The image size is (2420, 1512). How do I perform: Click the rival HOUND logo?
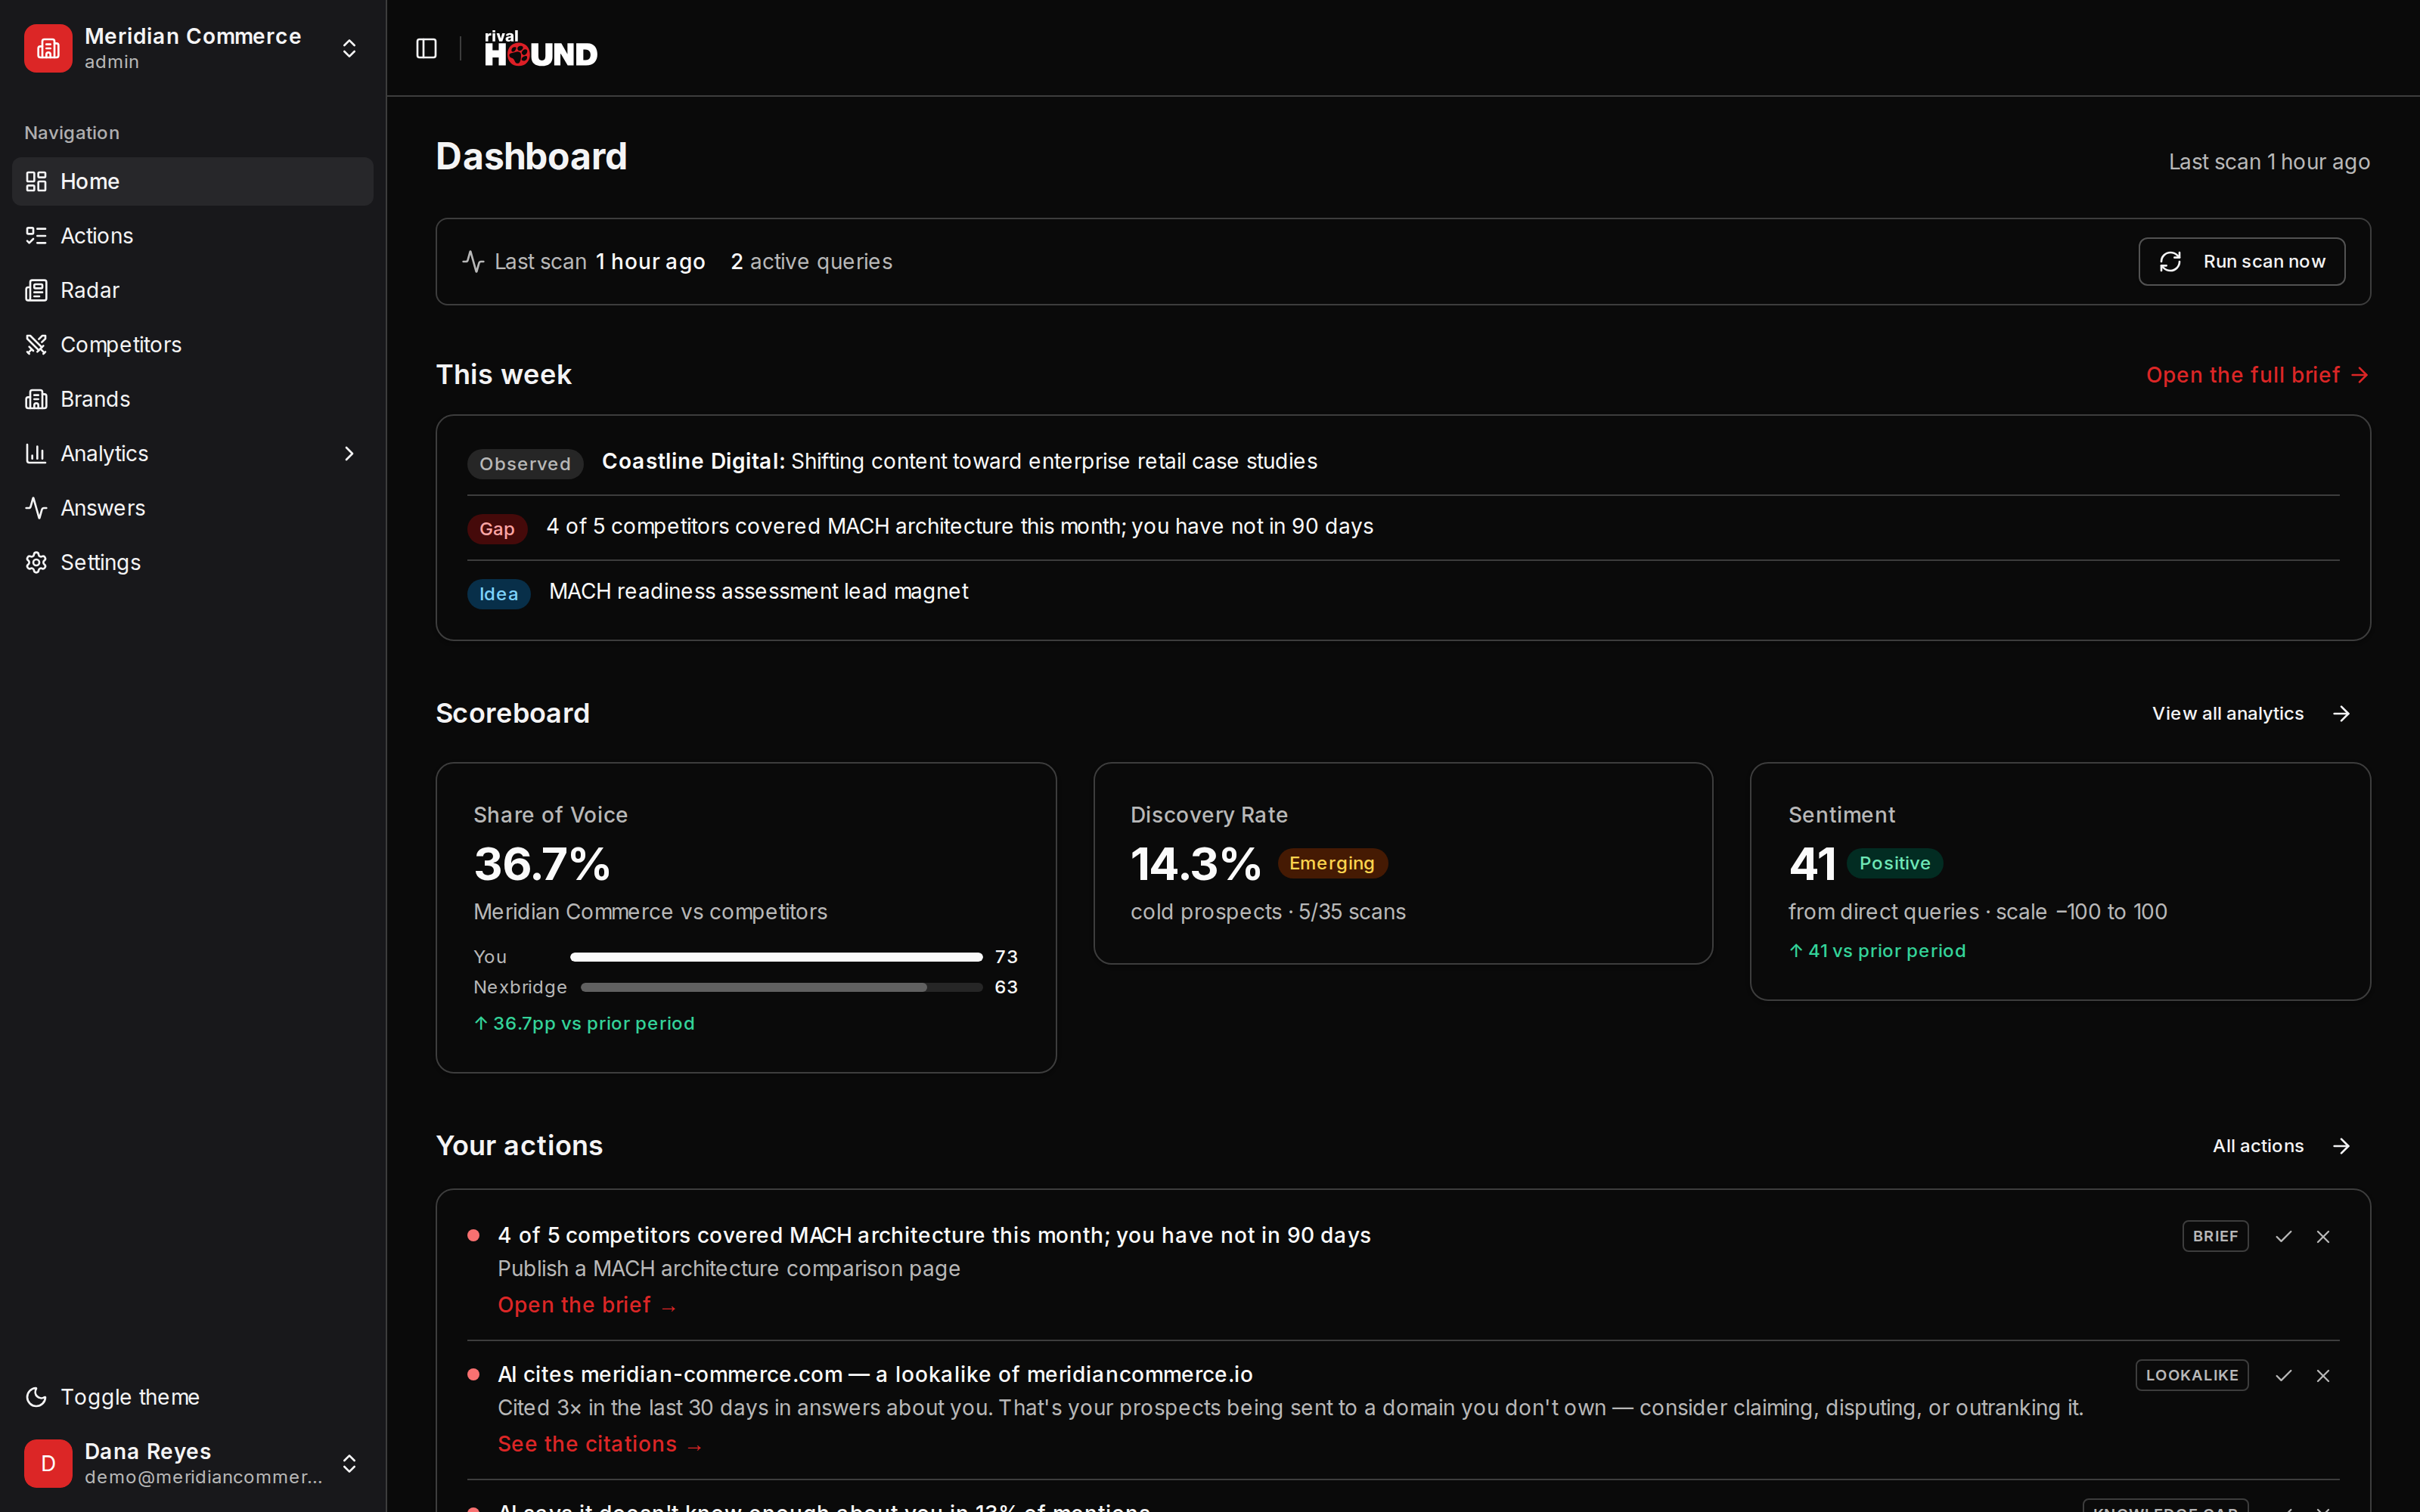pyautogui.click(x=541, y=48)
